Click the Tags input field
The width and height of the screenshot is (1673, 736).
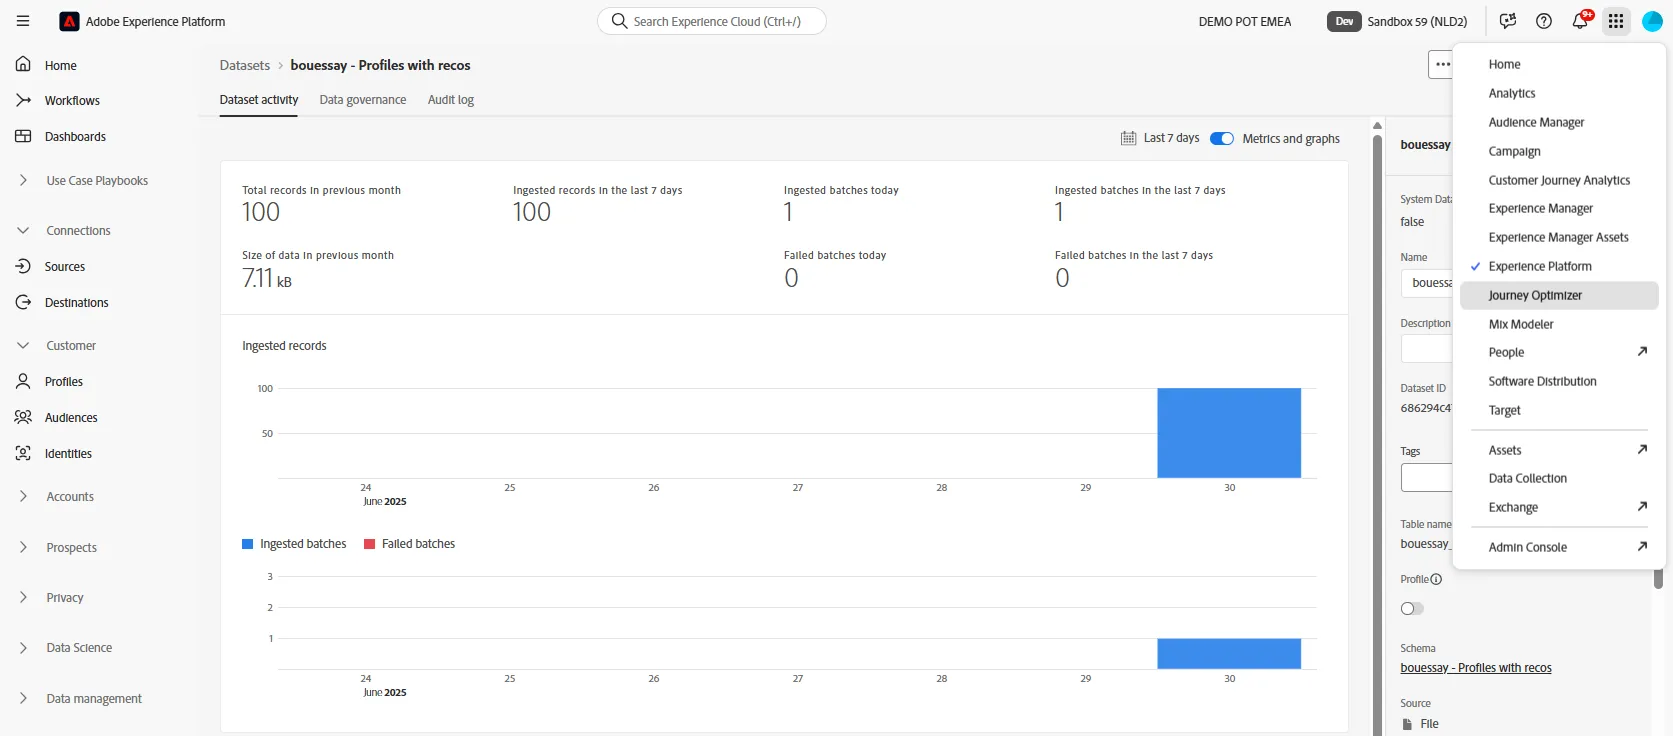coord(1427,477)
